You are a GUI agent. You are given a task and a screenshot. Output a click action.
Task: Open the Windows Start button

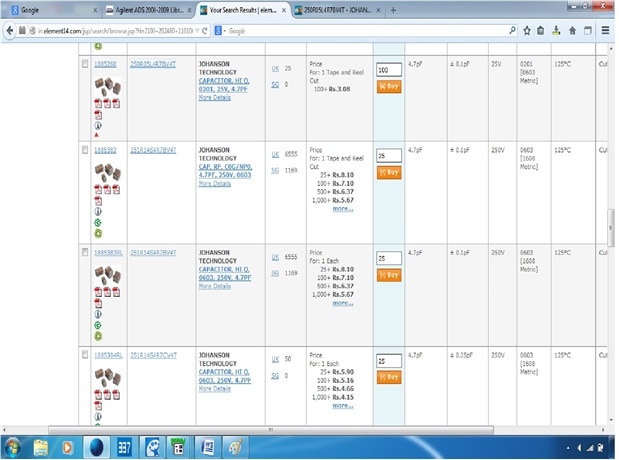tap(13, 448)
